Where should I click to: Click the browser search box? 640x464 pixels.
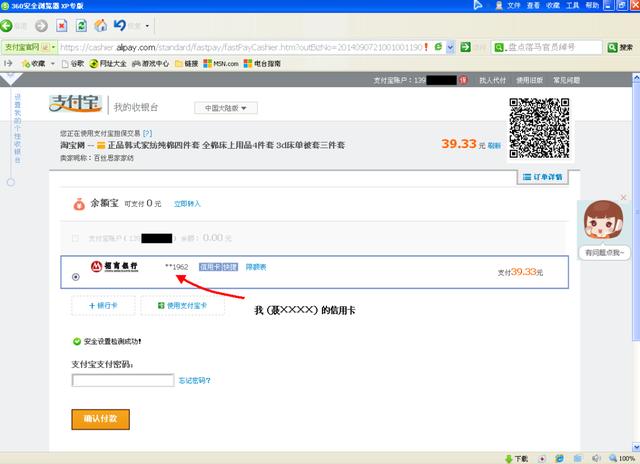[553, 47]
